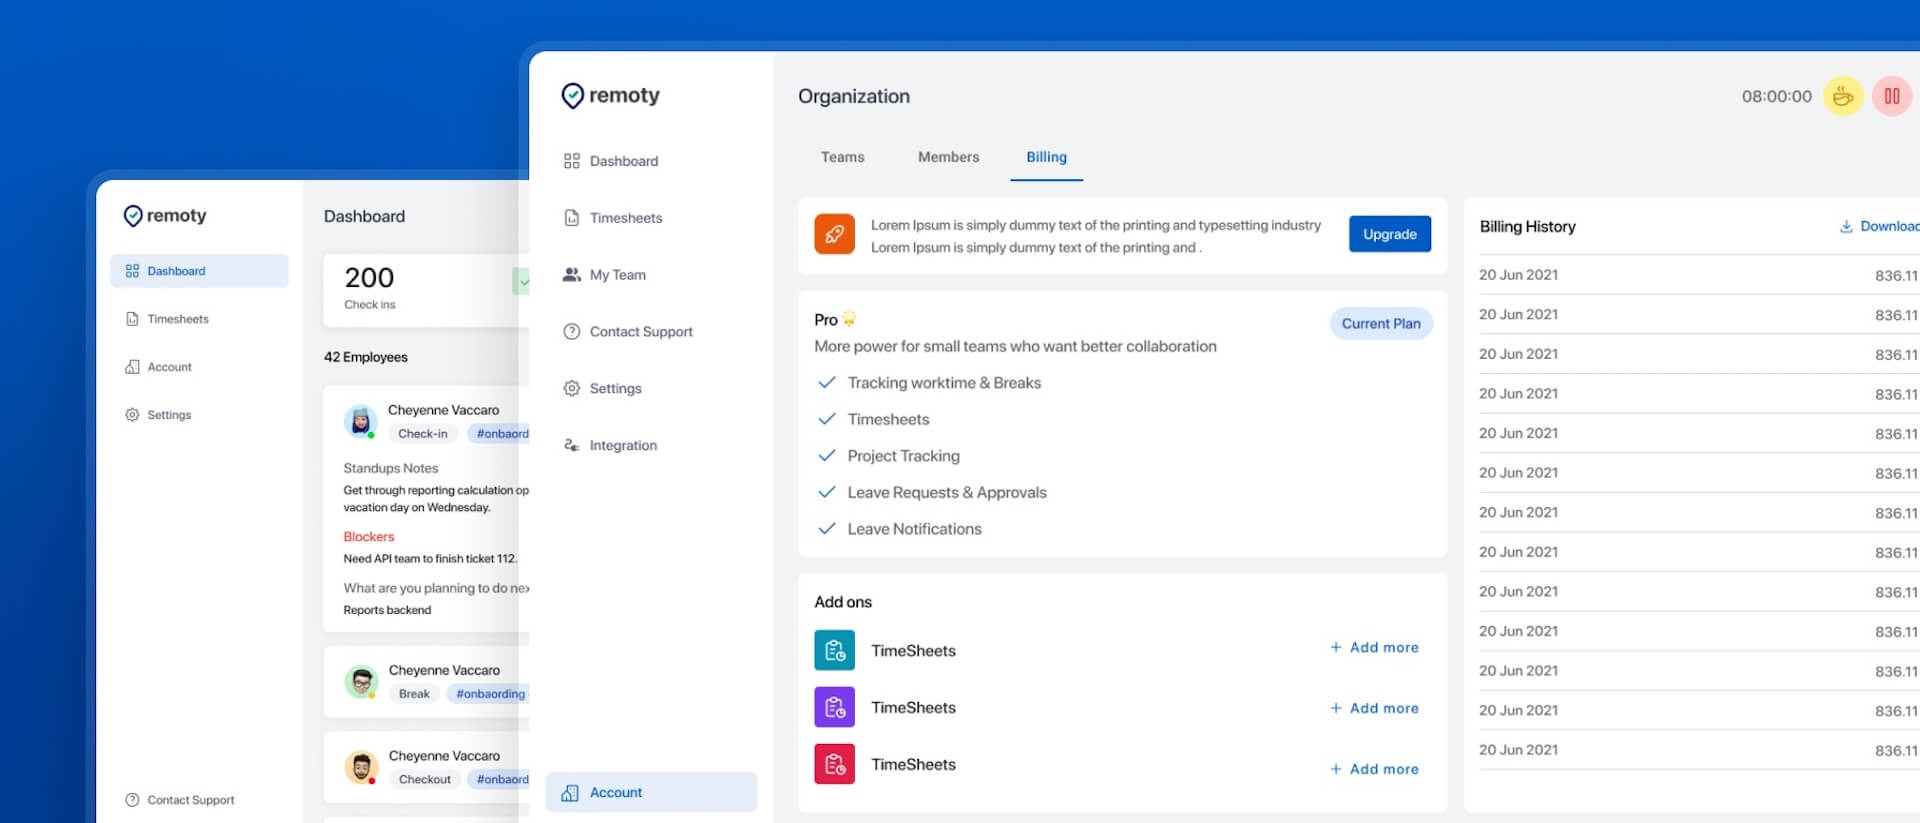The image size is (1920, 823).
Task: Click the teal TimeSheets add-on icon
Action: click(834, 650)
